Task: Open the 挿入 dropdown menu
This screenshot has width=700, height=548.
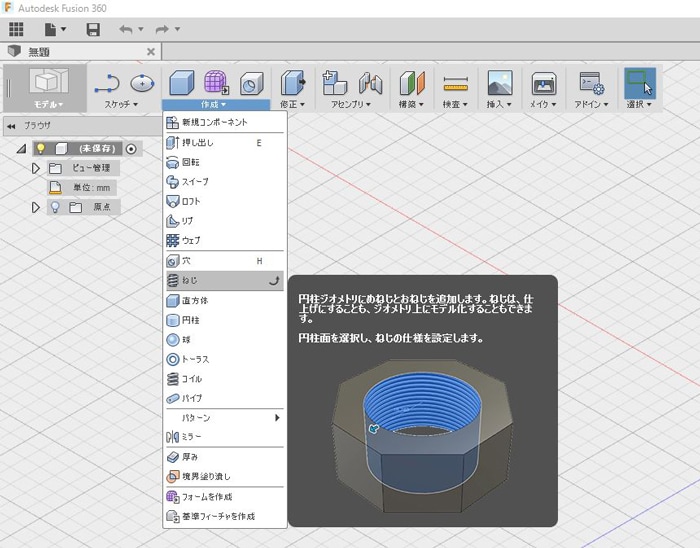Action: pyautogui.click(x=499, y=104)
